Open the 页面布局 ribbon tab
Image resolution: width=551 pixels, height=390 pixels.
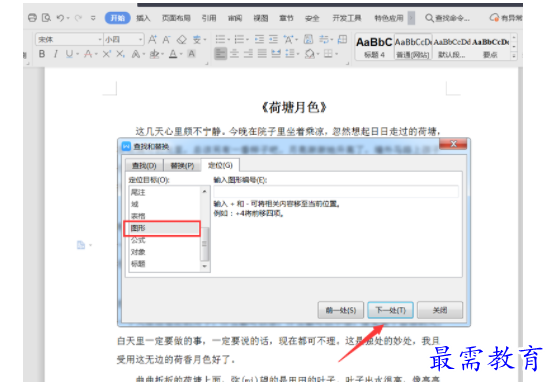[176, 18]
